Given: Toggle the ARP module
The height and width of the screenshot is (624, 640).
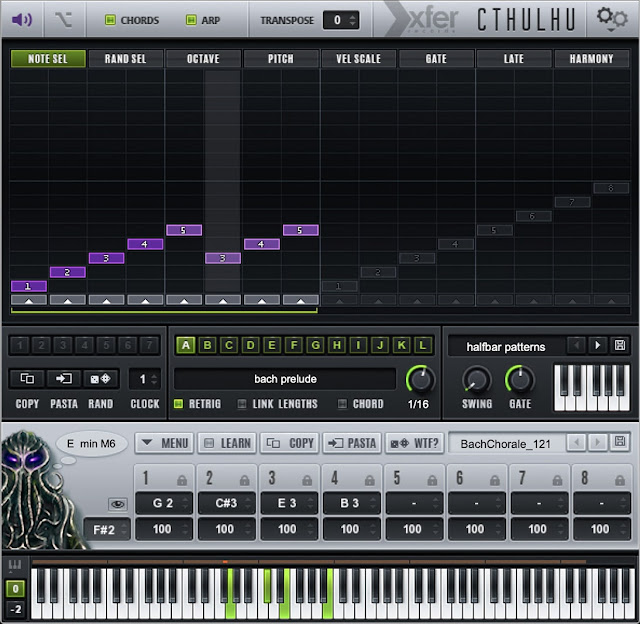Looking at the screenshot, I should point(190,20).
